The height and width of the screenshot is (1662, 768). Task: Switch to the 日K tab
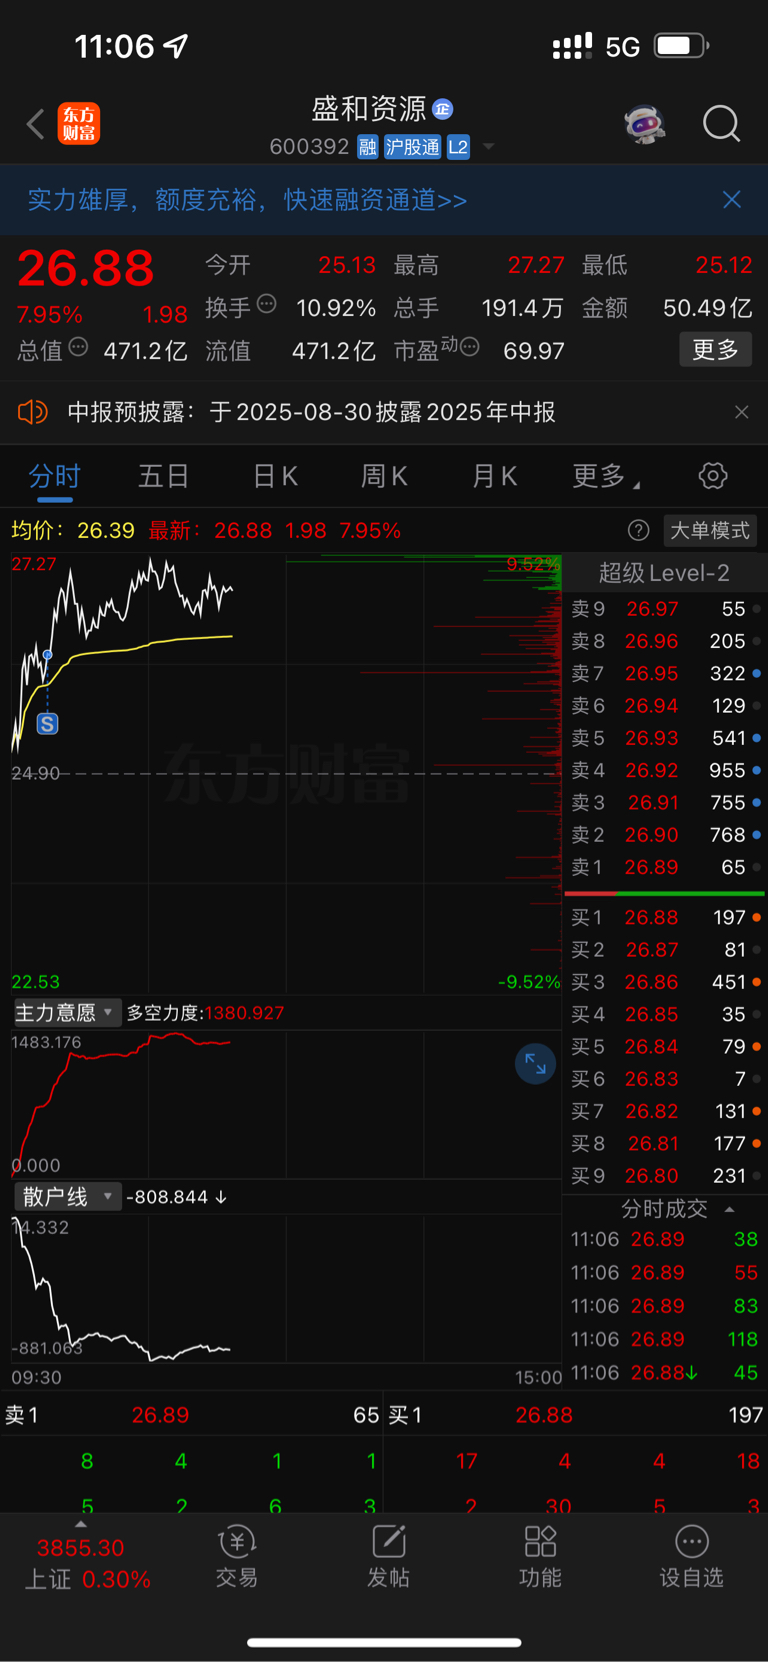(275, 476)
